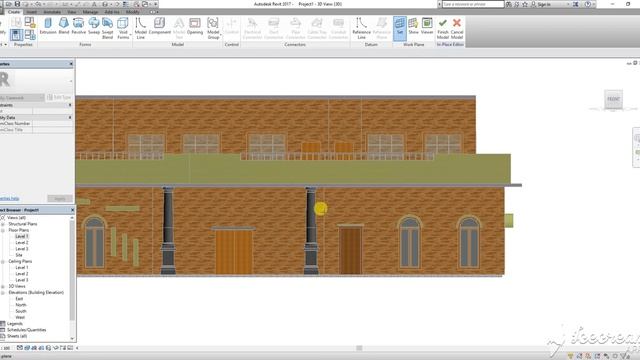Switch to the Create ribbon tab
The image size is (640, 360).
pos(14,12)
